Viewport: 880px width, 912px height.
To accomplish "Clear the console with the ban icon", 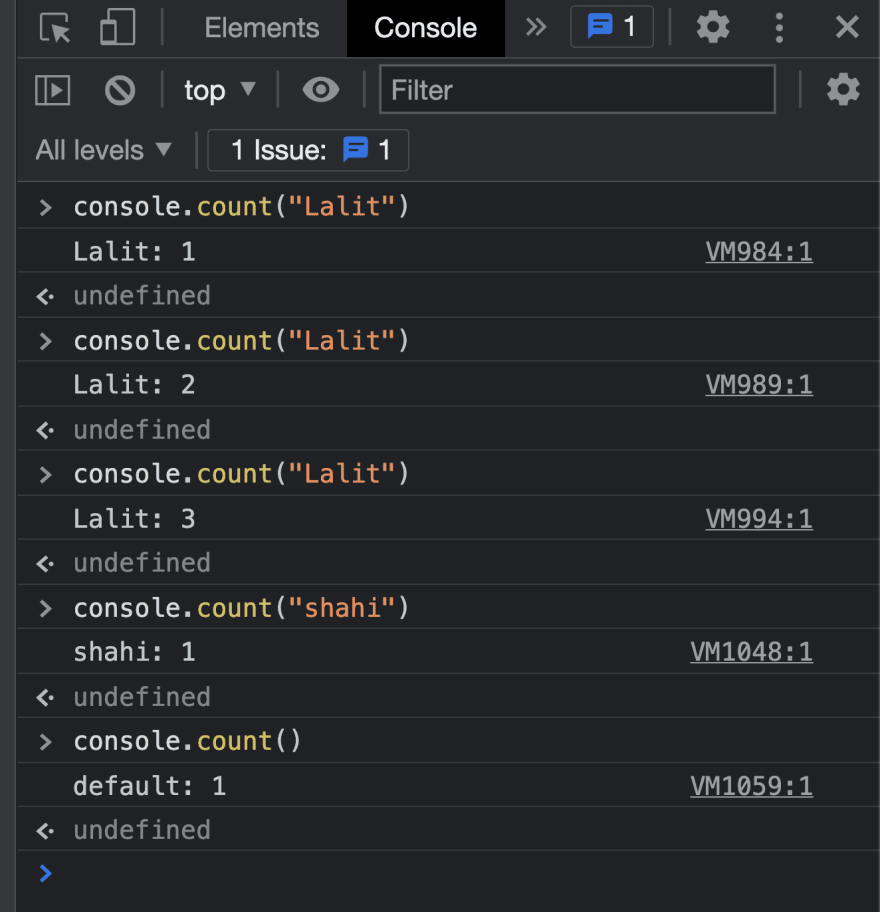I will [x=120, y=90].
